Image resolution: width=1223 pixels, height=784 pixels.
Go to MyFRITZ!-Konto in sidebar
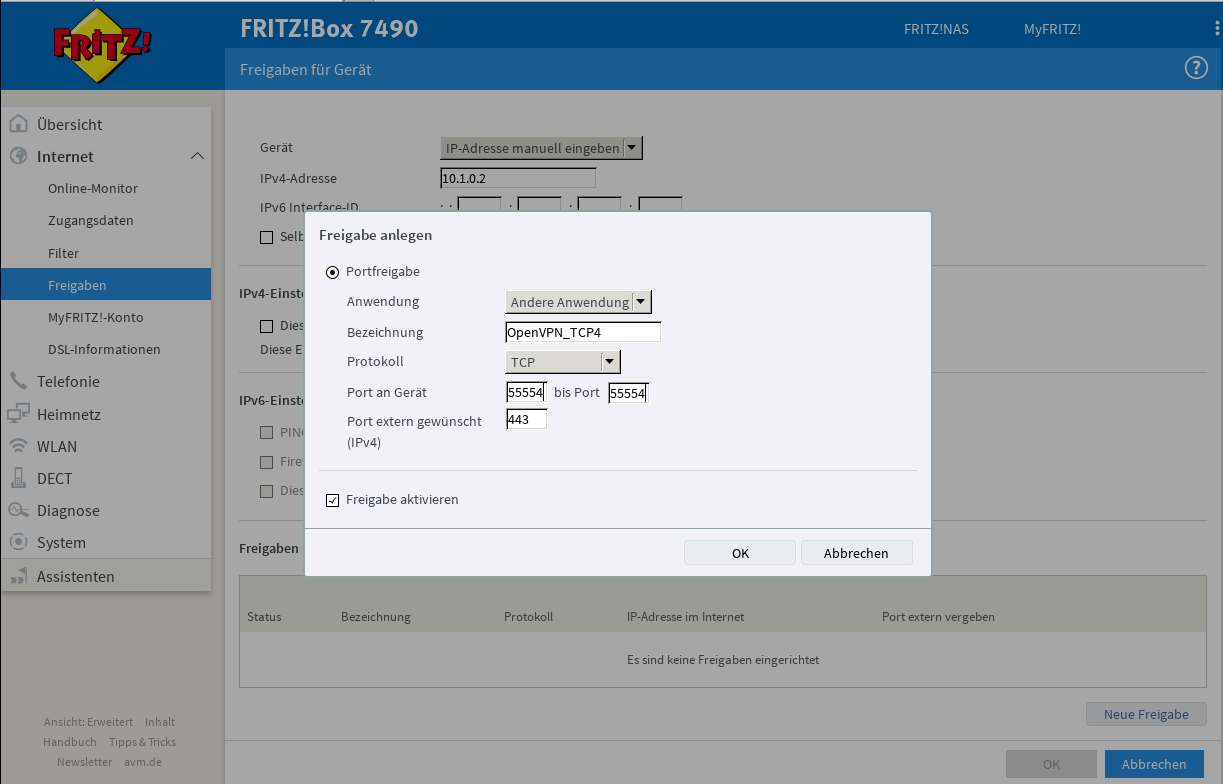[x=95, y=317]
